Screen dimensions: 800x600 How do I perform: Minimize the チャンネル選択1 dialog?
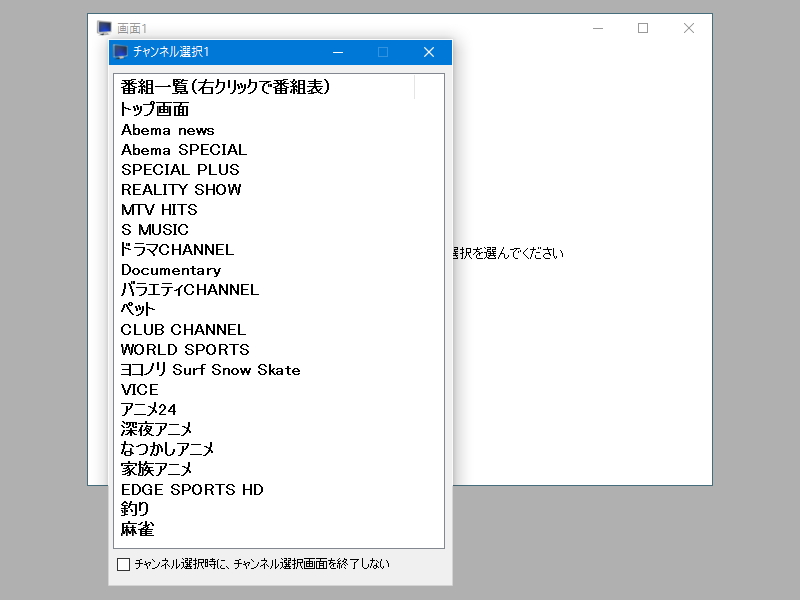338,52
